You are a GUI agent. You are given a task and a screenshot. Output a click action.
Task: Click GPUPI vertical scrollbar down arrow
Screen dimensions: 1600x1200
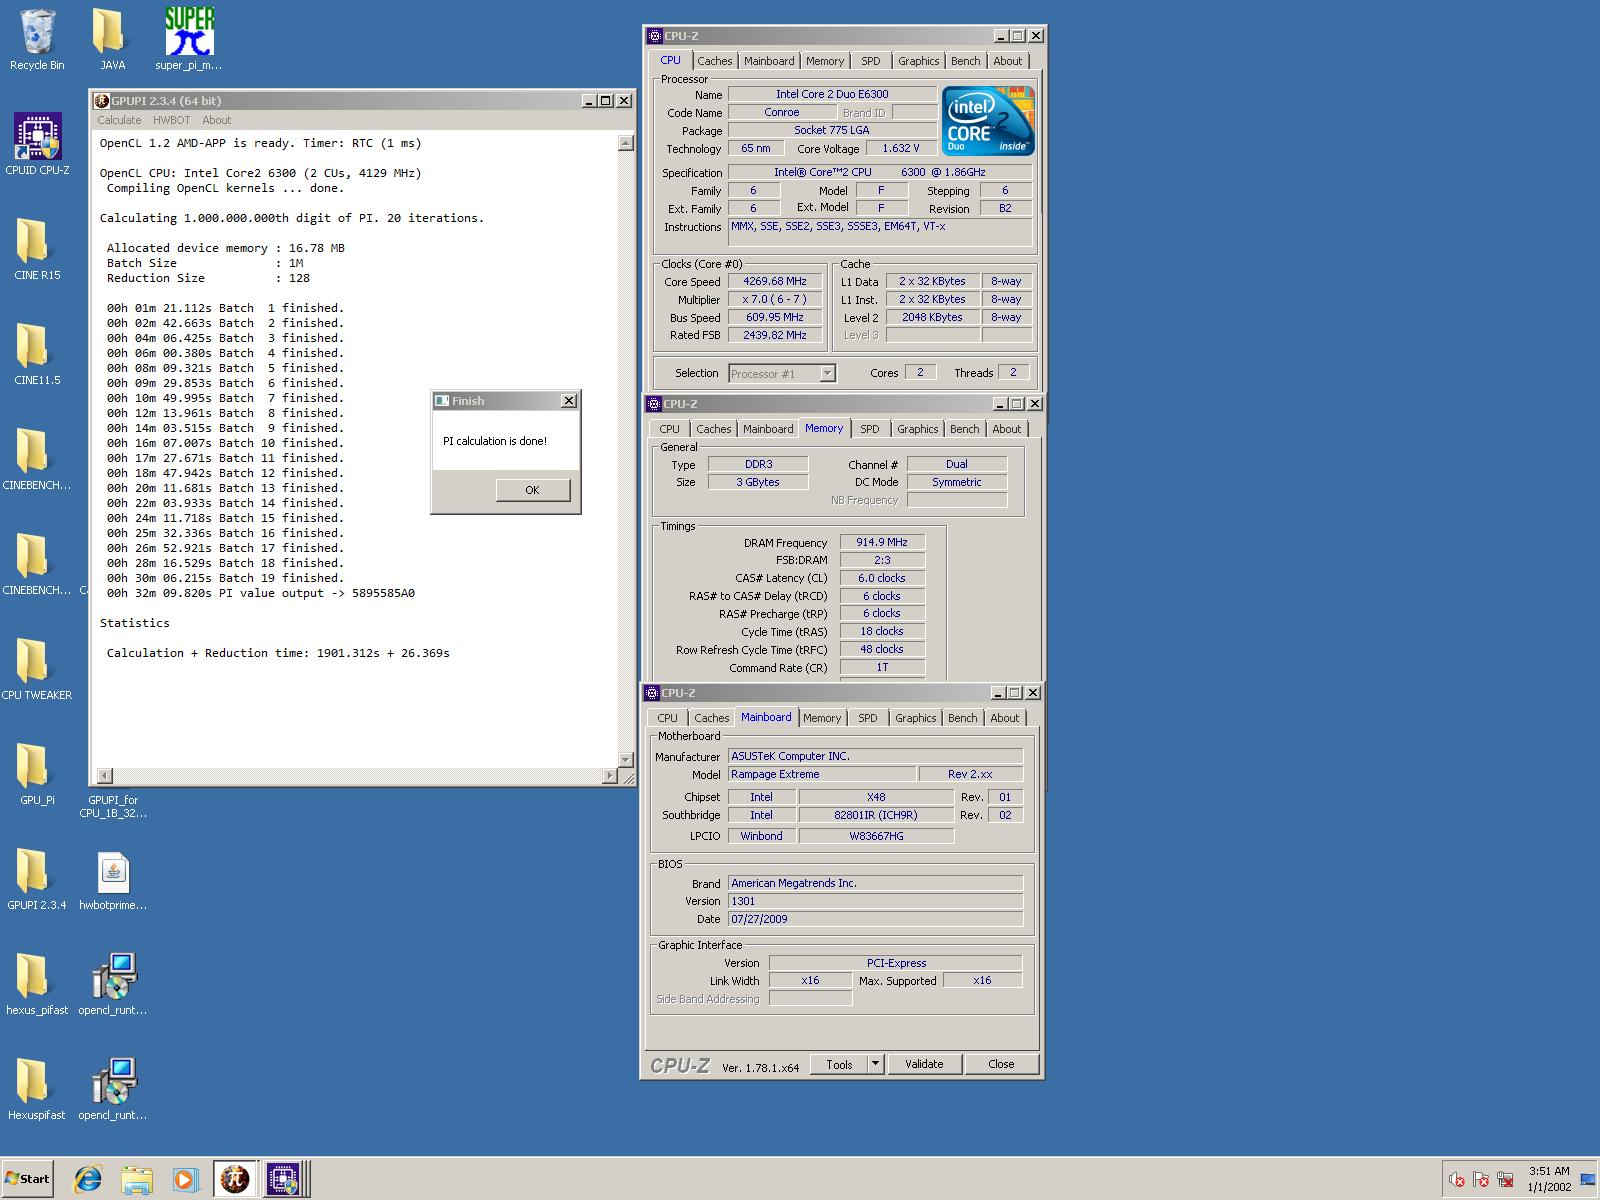coord(626,760)
